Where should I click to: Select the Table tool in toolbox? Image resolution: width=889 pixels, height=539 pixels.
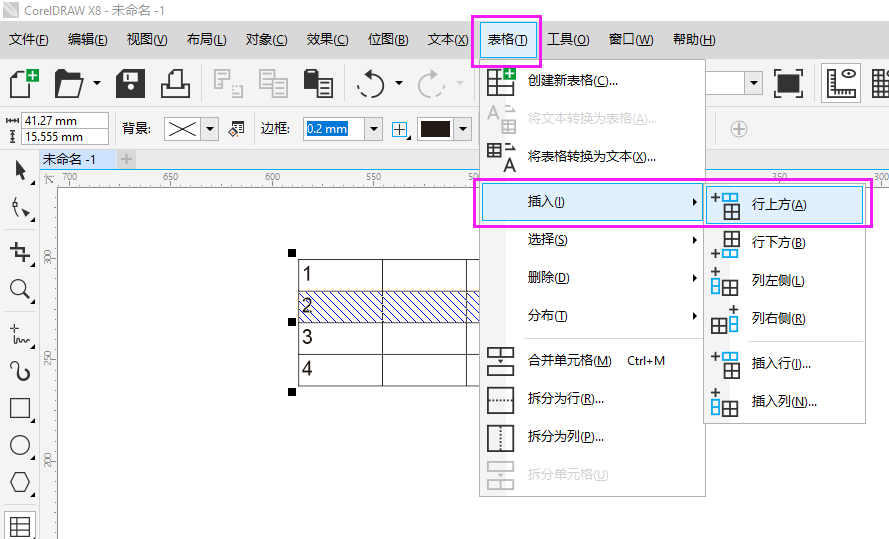pos(20,525)
